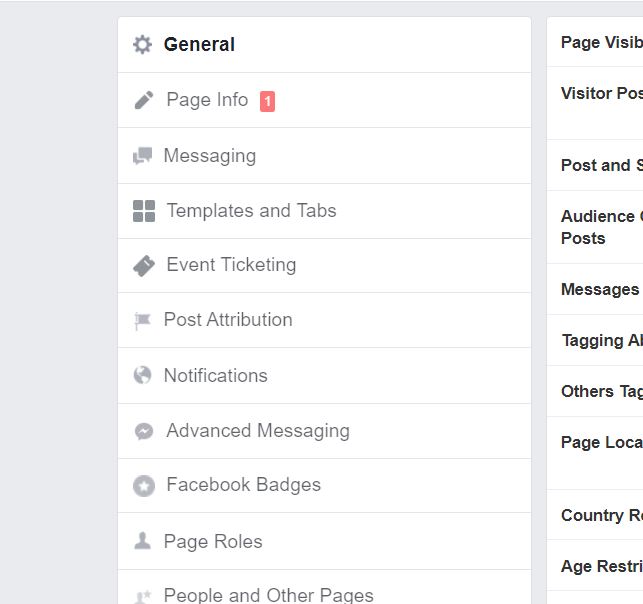
Task: Click the Visitor Posts setting row
Action: pos(595,103)
